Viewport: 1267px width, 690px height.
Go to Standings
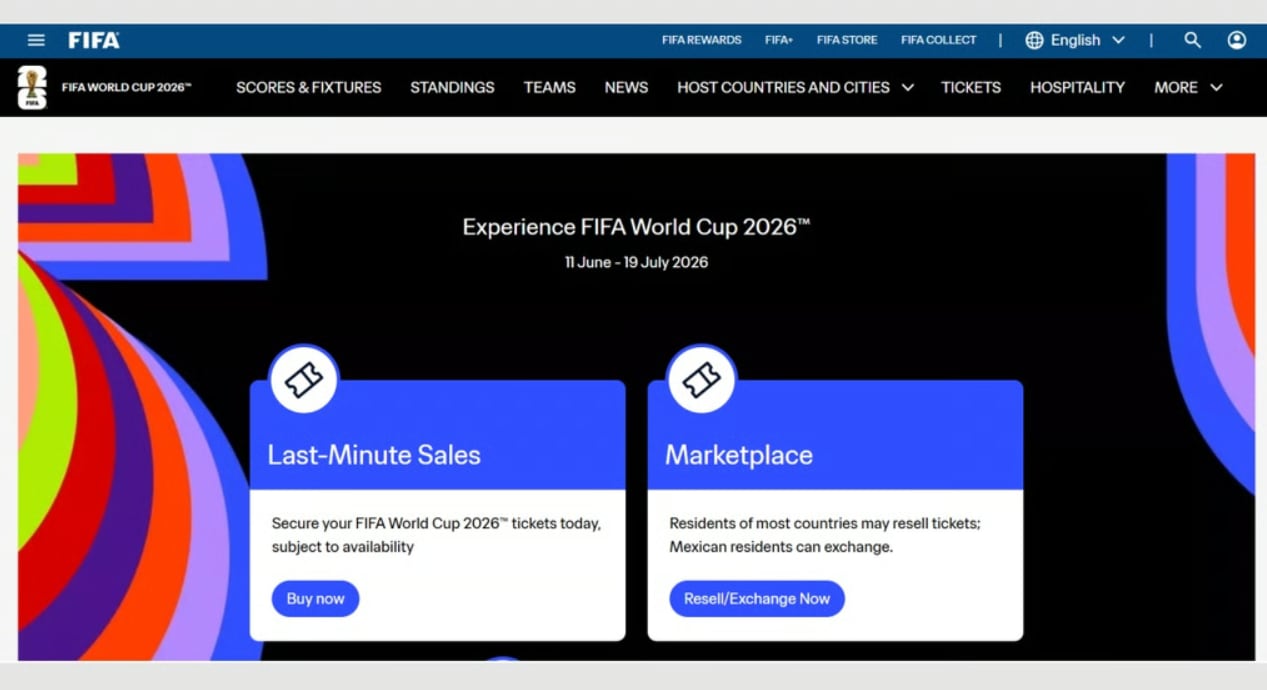pos(452,87)
